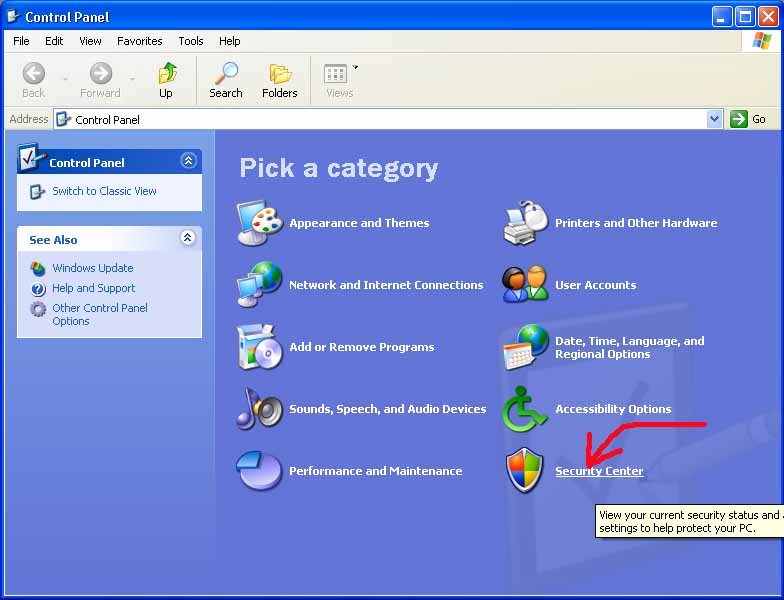This screenshot has height=600, width=784.
Task: Click Add or Remove Programs text
Action: (x=362, y=347)
